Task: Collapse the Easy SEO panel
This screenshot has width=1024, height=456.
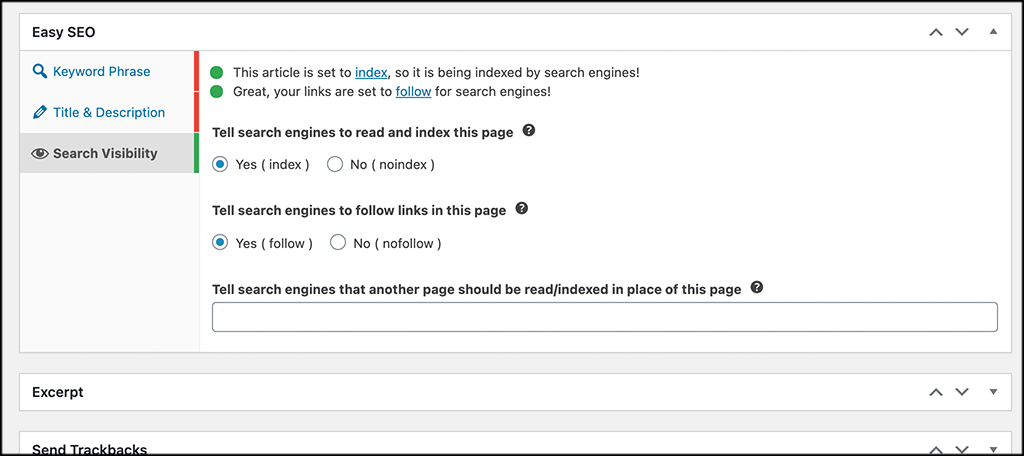Action: (993, 31)
